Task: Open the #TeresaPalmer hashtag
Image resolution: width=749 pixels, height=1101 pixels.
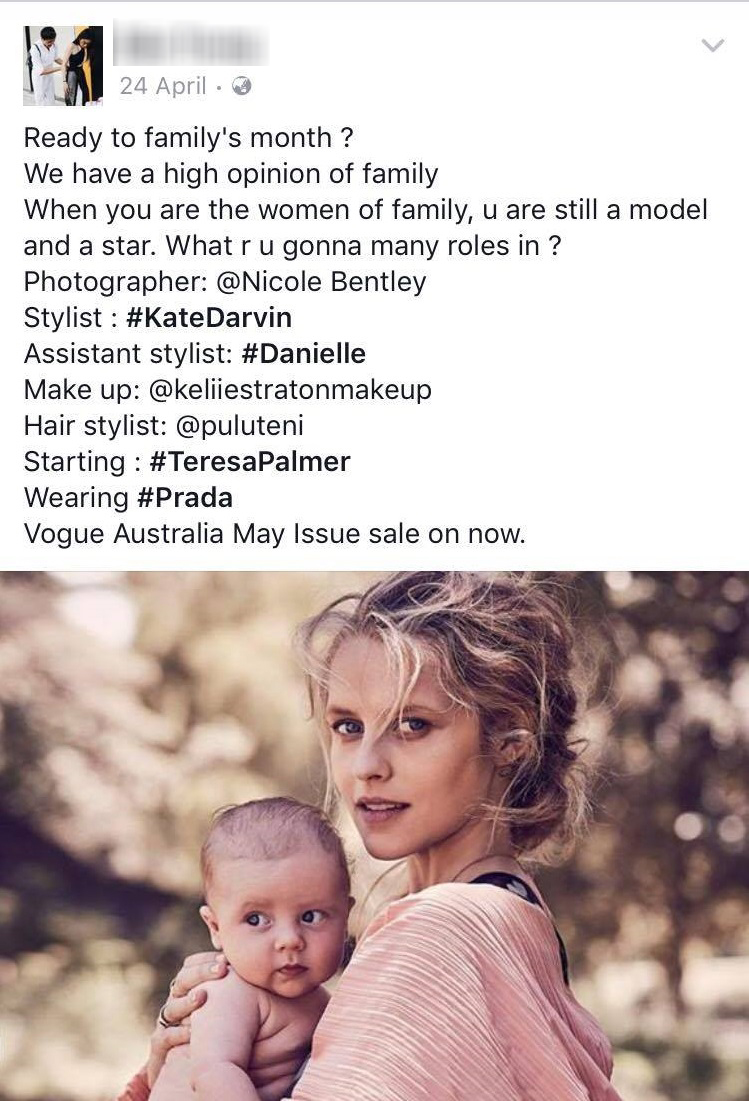Action: tap(249, 461)
